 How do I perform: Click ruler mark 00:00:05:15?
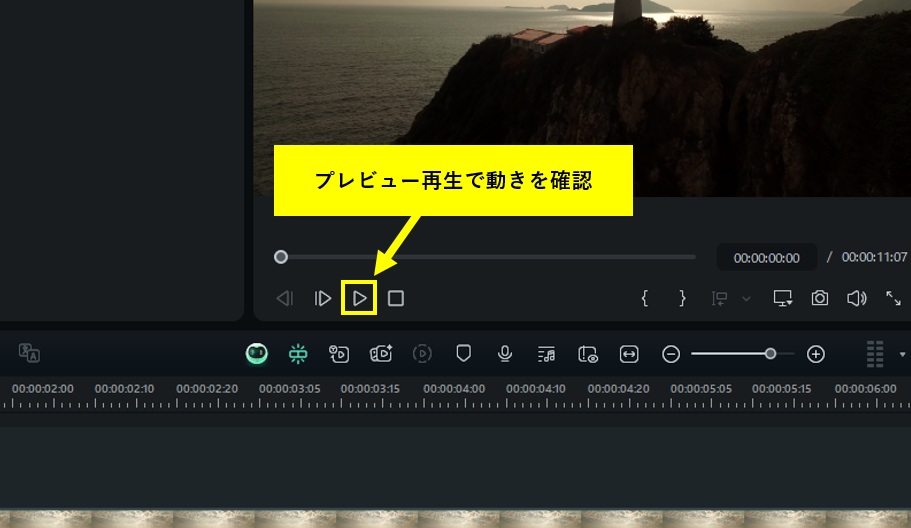click(x=781, y=389)
